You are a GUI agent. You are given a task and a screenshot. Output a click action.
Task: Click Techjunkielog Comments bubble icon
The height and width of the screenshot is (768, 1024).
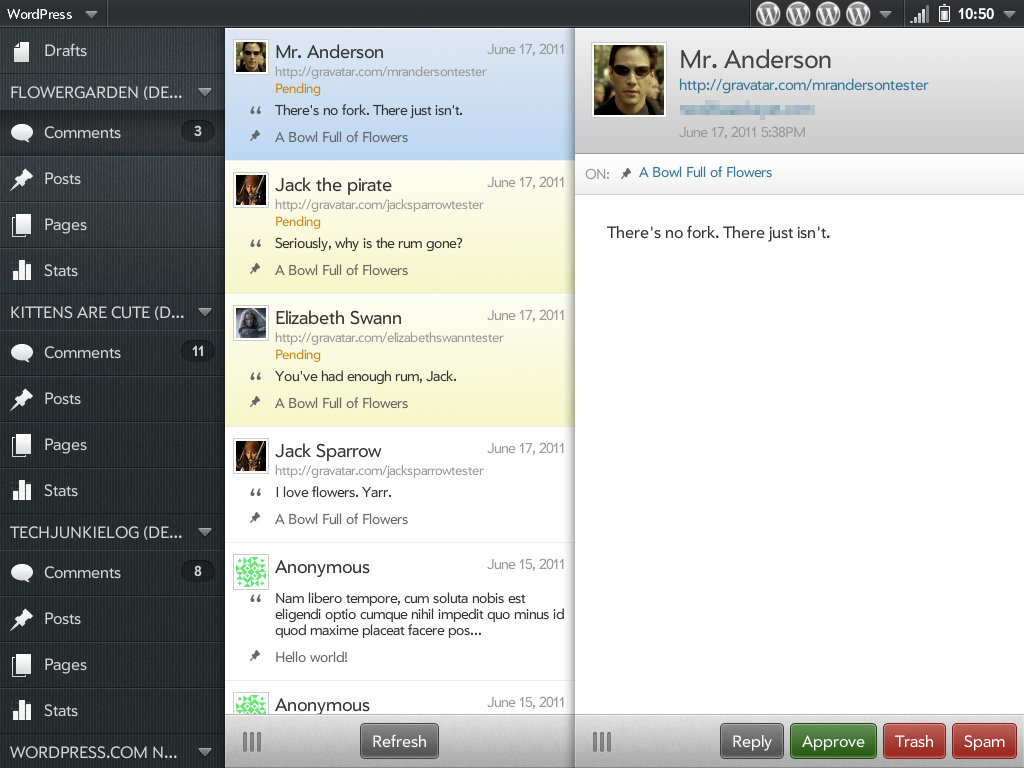click(22, 573)
